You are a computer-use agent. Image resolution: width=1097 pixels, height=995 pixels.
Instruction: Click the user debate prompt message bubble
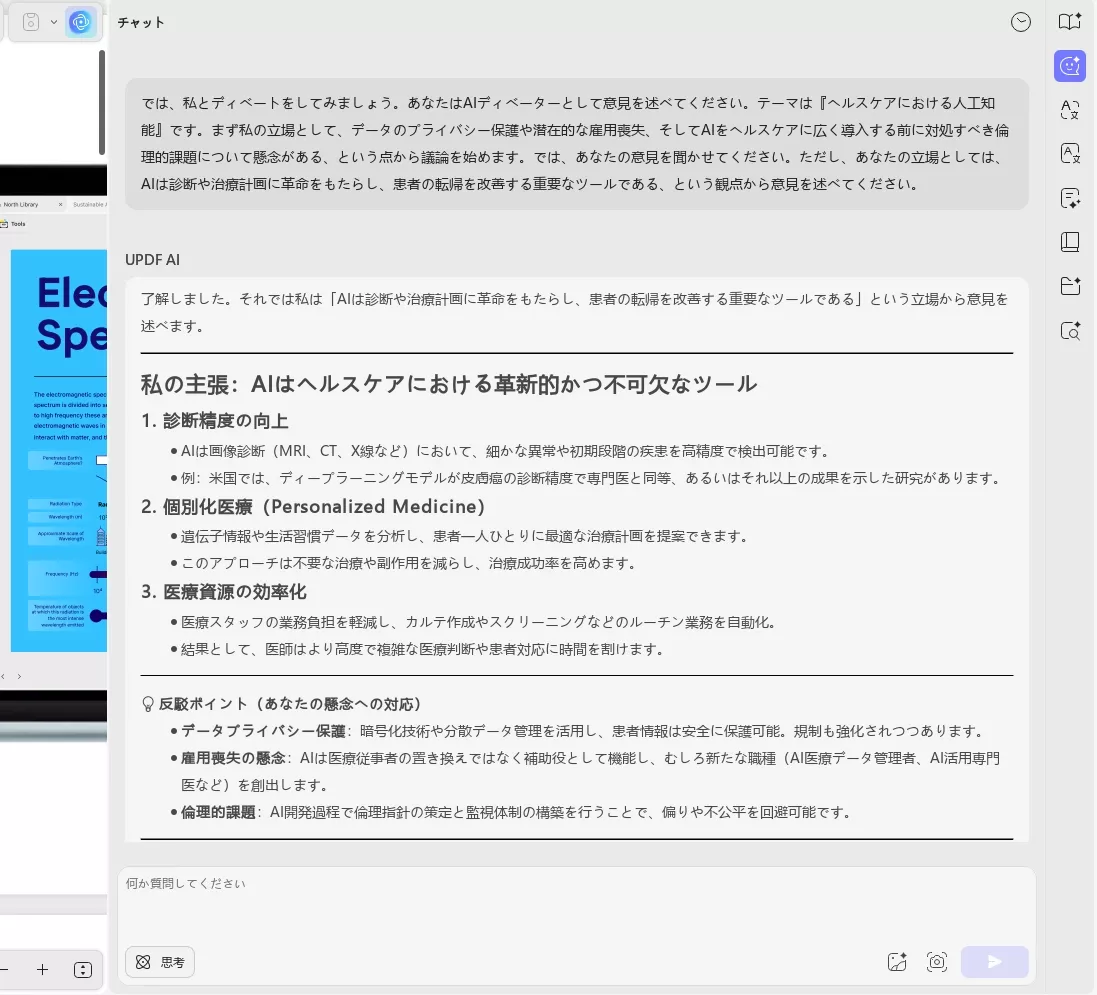click(x=576, y=143)
